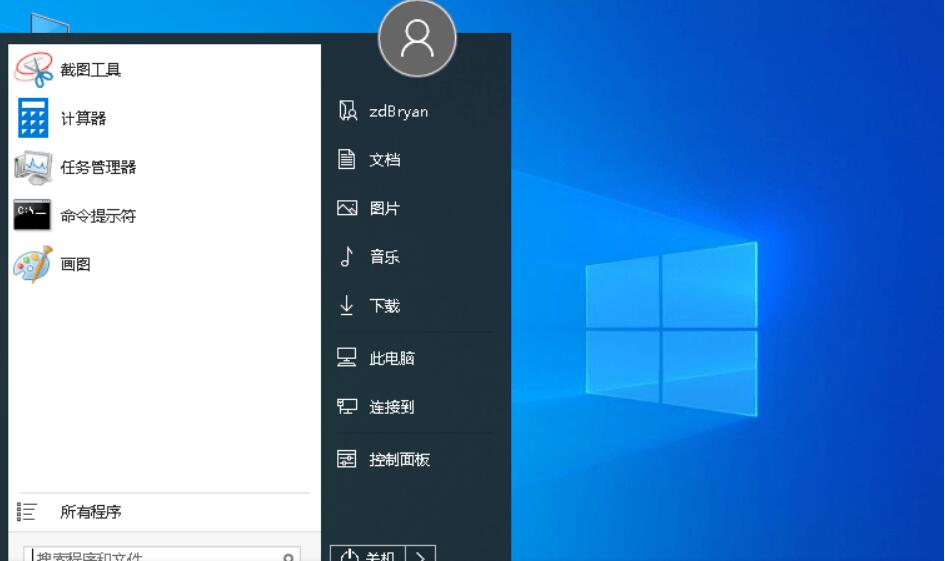Screen dimensions: 945x561
Task: Open 控制面板 Control Panel
Action: [398, 460]
